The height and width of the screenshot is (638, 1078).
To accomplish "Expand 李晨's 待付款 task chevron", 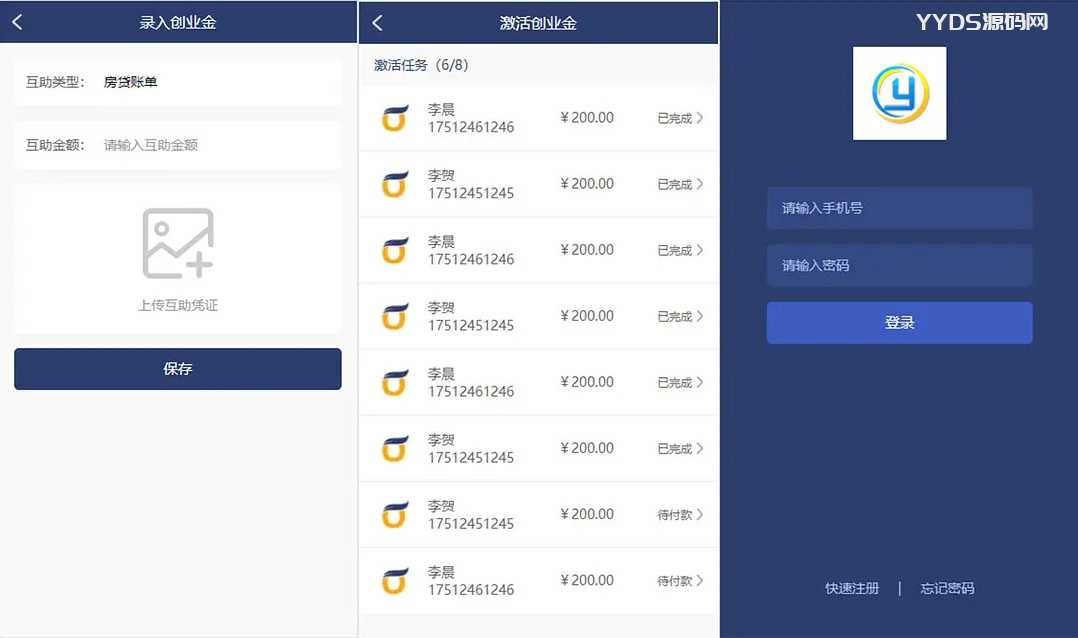I will pyautogui.click(x=699, y=581).
